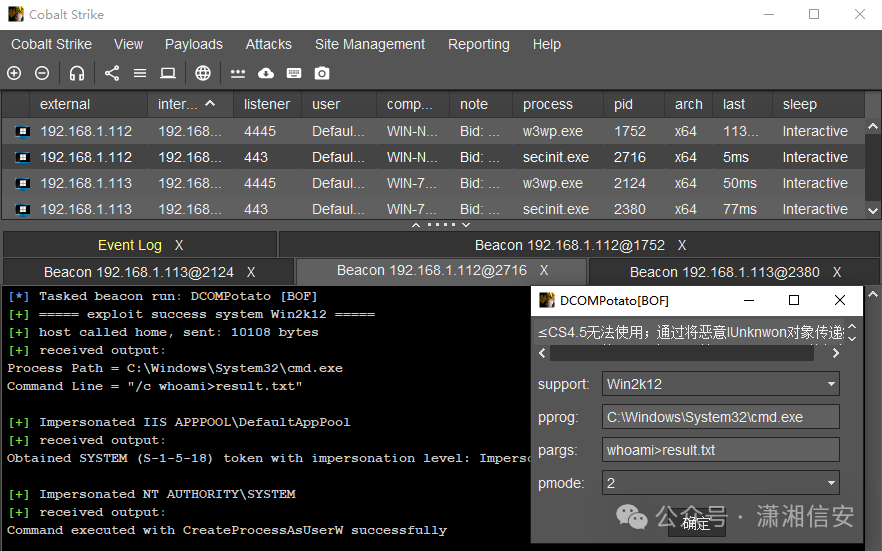Open the View menu

[128, 44]
